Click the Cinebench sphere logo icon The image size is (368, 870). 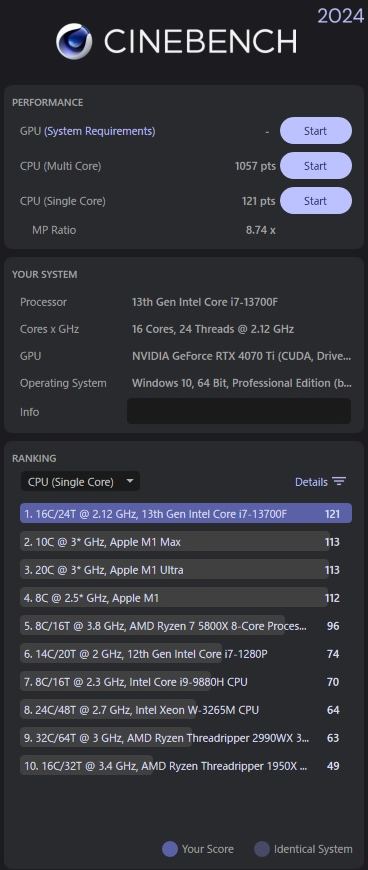click(x=74, y=41)
